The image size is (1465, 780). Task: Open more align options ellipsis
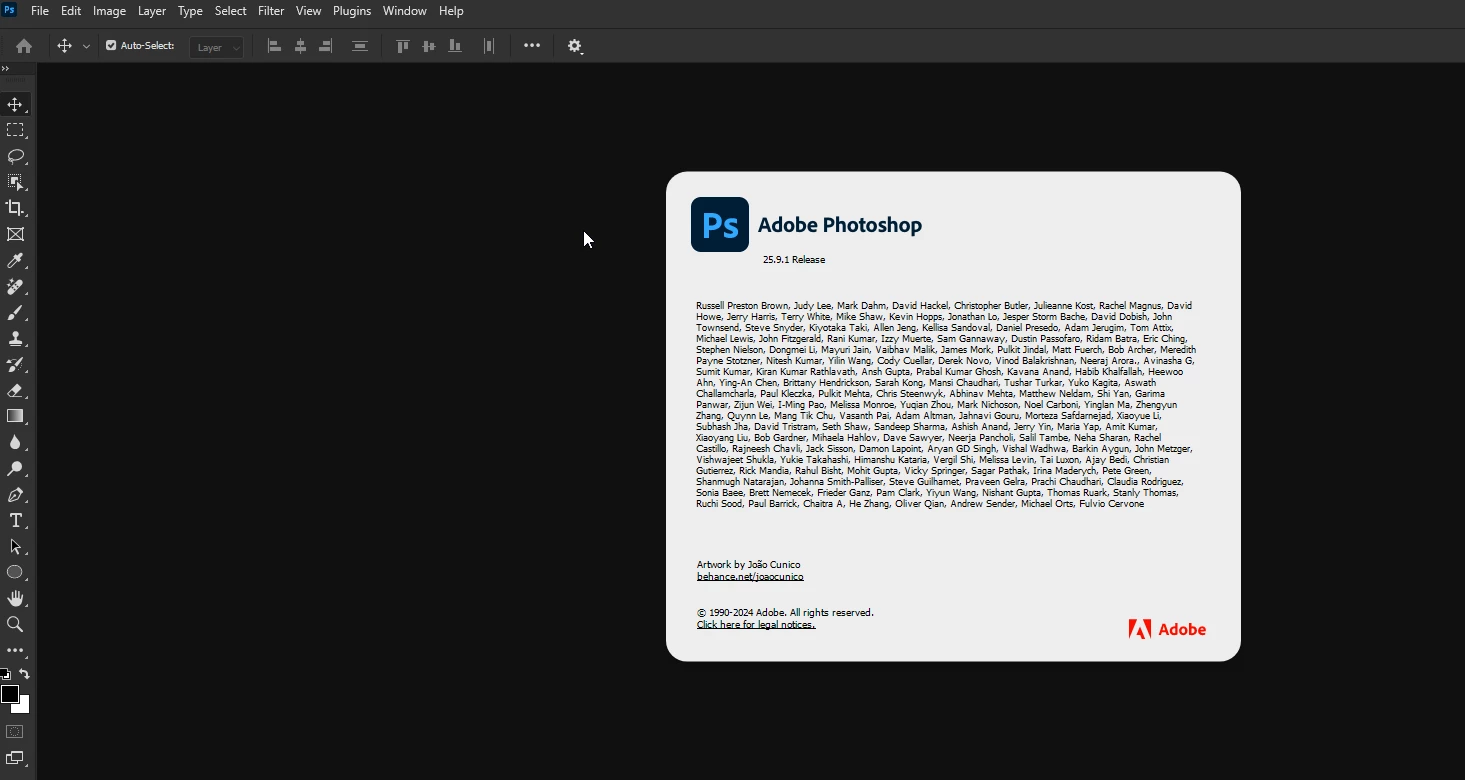[532, 46]
